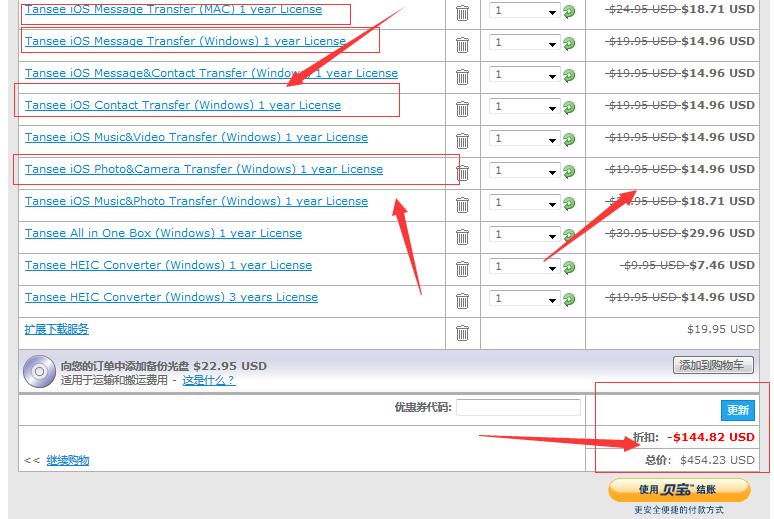Image resolution: width=774 pixels, height=519 pixels.
Task: Open Tansee iOS Message&Contact Transfer link
Action: pos(211,73)
